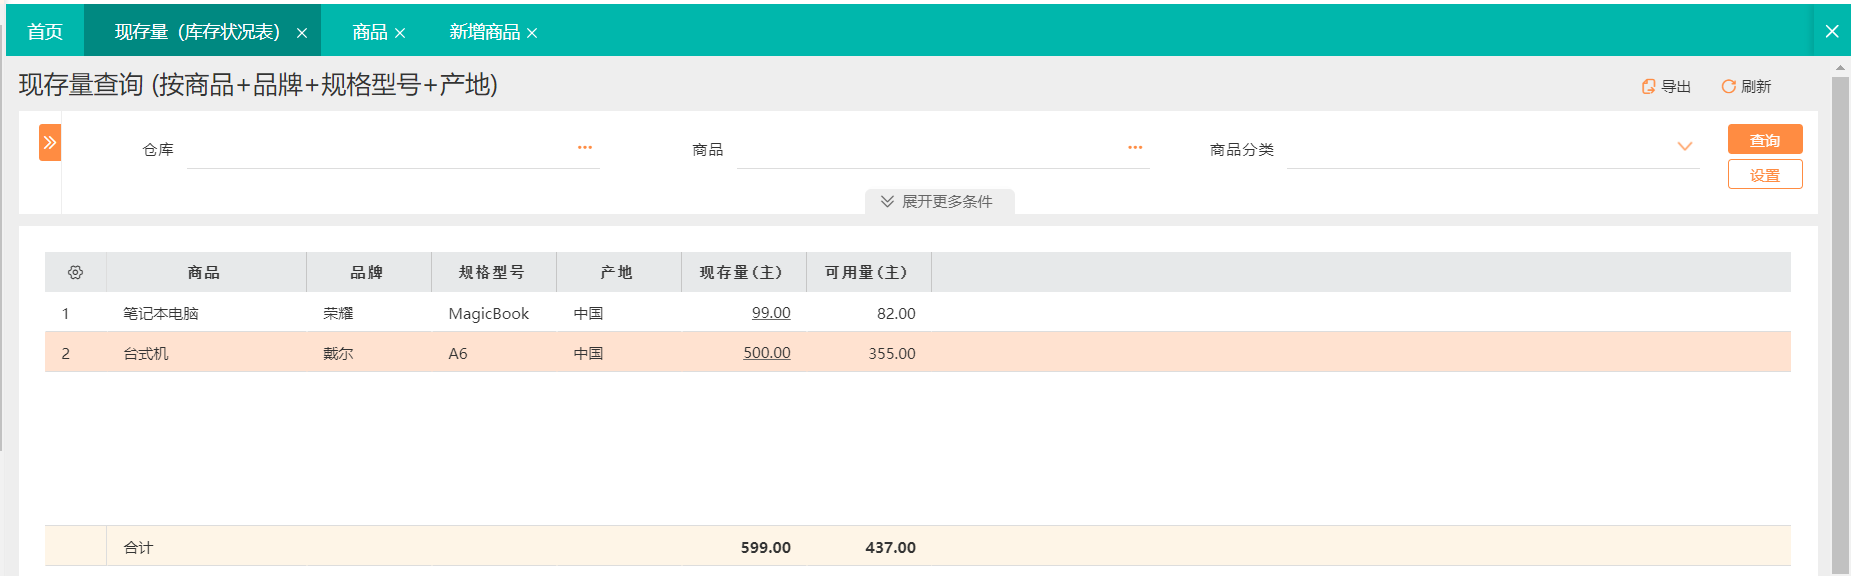This screenshot has width=1851, height=576.
Task: Click the 合计 summary label
Action: point(138,547)
